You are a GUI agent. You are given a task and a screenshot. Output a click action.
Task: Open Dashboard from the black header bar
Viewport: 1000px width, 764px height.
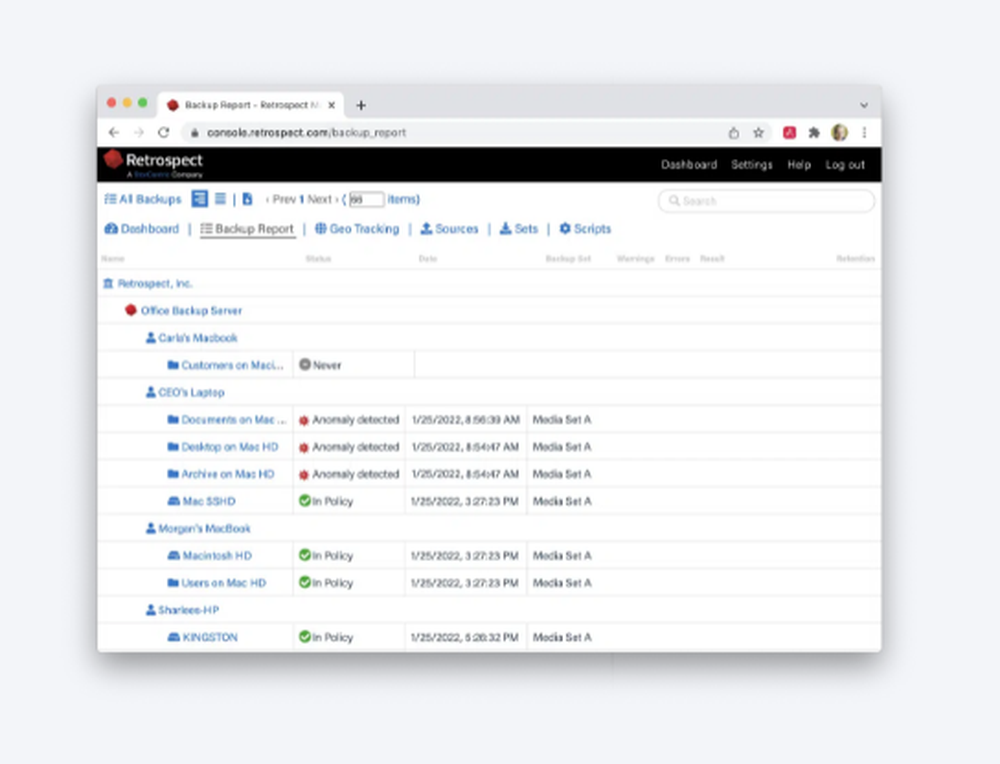[689, 165]
